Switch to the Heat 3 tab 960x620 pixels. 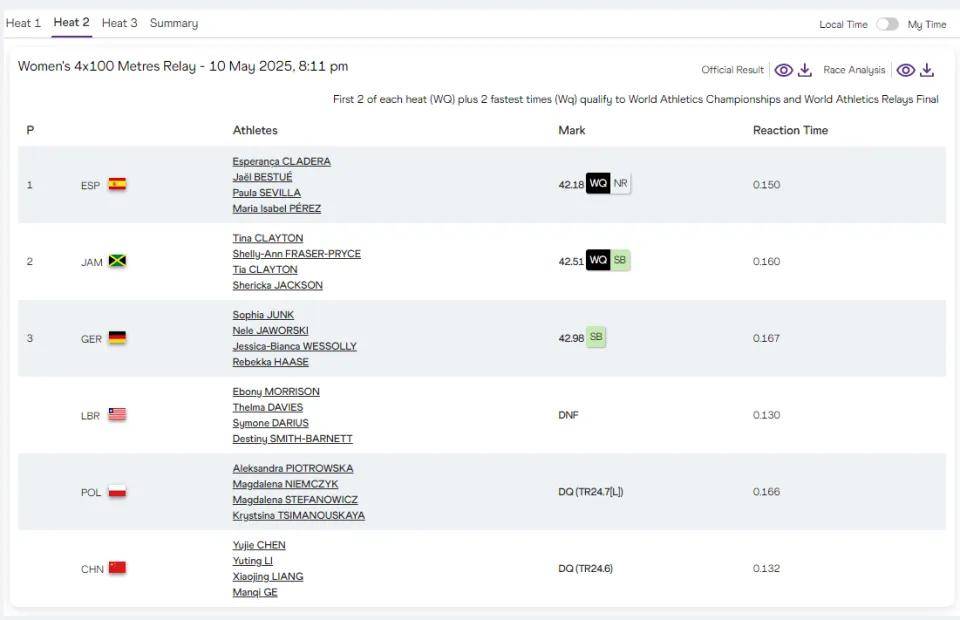[x=120, y=23]
